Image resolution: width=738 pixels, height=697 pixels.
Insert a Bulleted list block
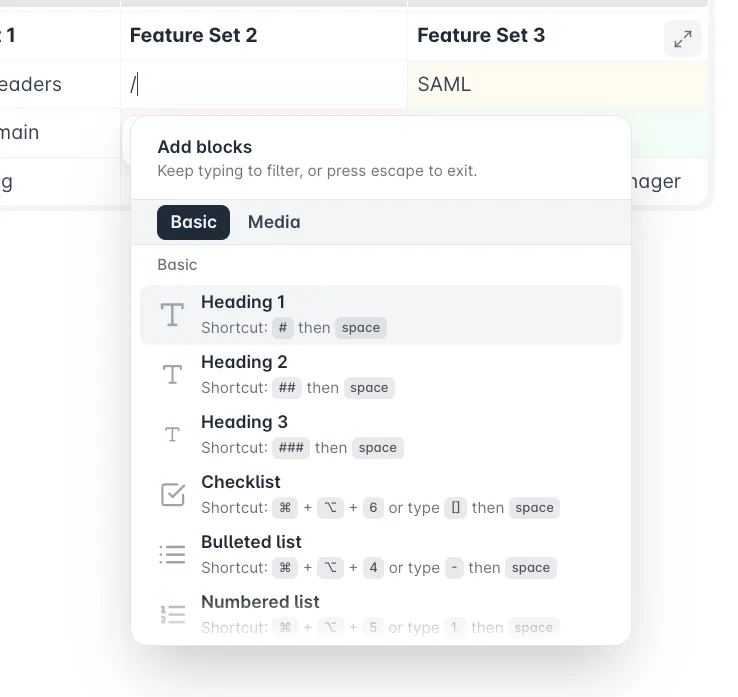click(x=381, y=555)
